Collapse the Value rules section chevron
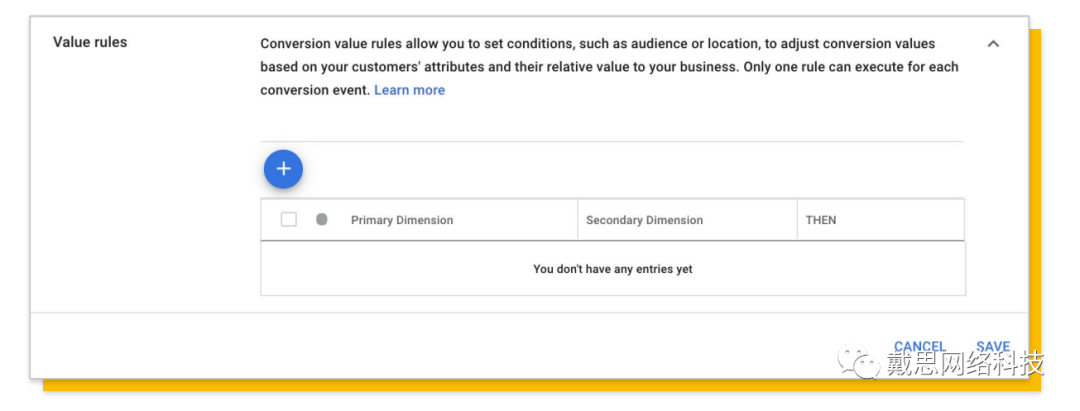The height and width of the screenshot is (411, 1080). [993, 44]
